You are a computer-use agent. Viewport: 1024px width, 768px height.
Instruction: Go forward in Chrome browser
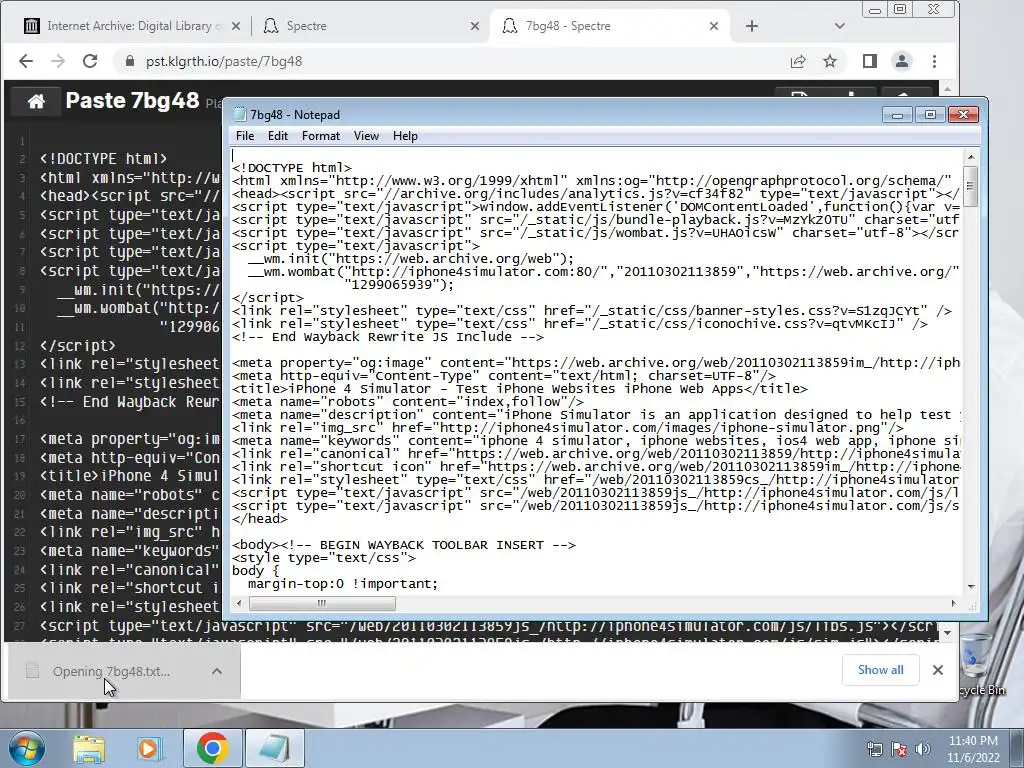click(58, 61)
